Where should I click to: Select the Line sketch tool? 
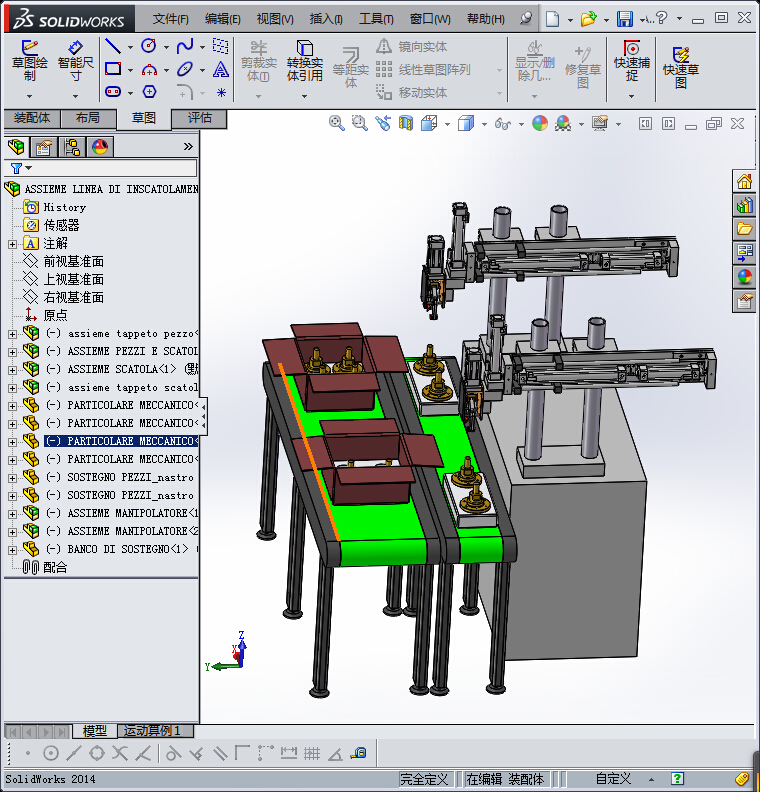113,46
